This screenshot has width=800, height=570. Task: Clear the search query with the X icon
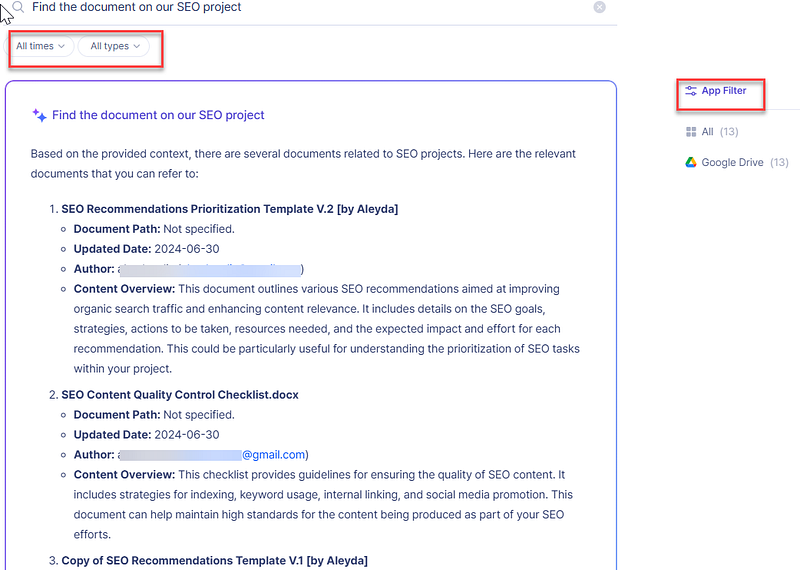tap(599, 7)
